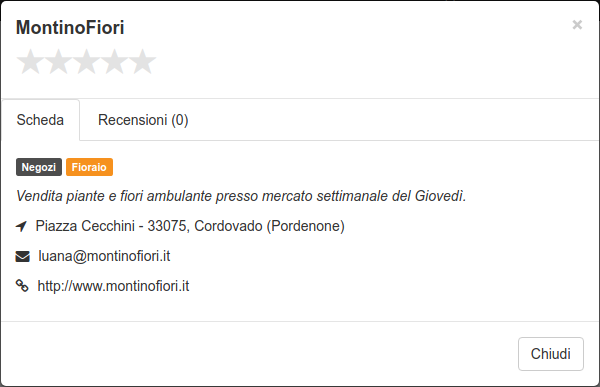The width and height of the screenshot is (600, 387).
Task: Select the third rating star
Action: coord(86,61)
